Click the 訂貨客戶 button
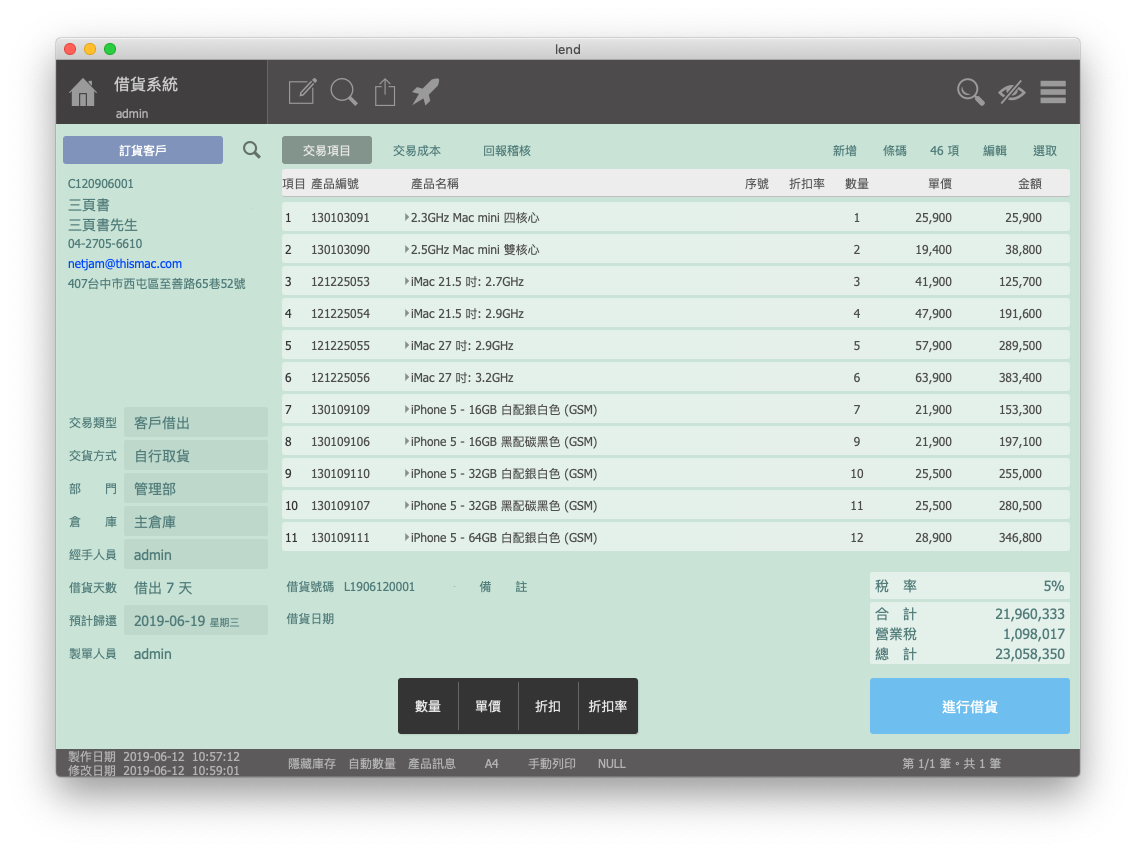The image size is (1136, 851). click(x=143, y=150)
